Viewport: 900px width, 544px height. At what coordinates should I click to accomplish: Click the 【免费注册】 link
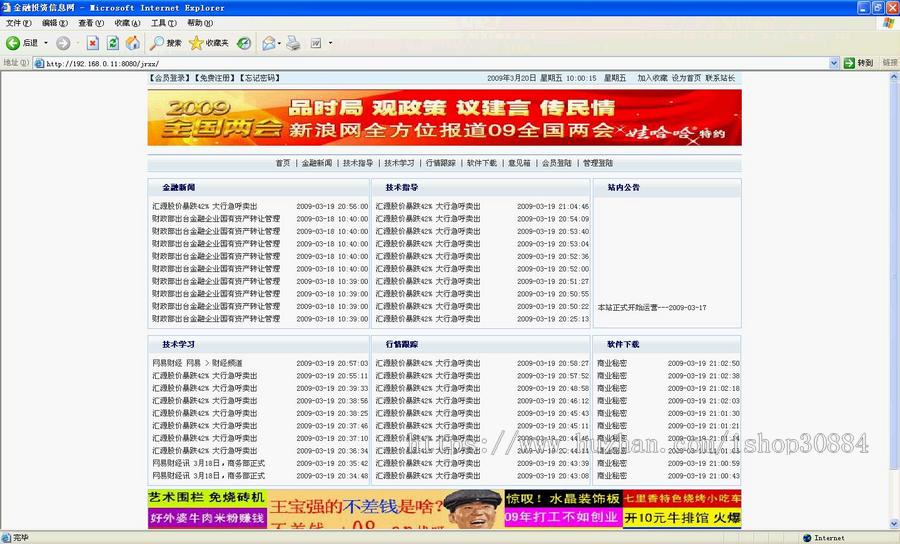pos(215,78)
